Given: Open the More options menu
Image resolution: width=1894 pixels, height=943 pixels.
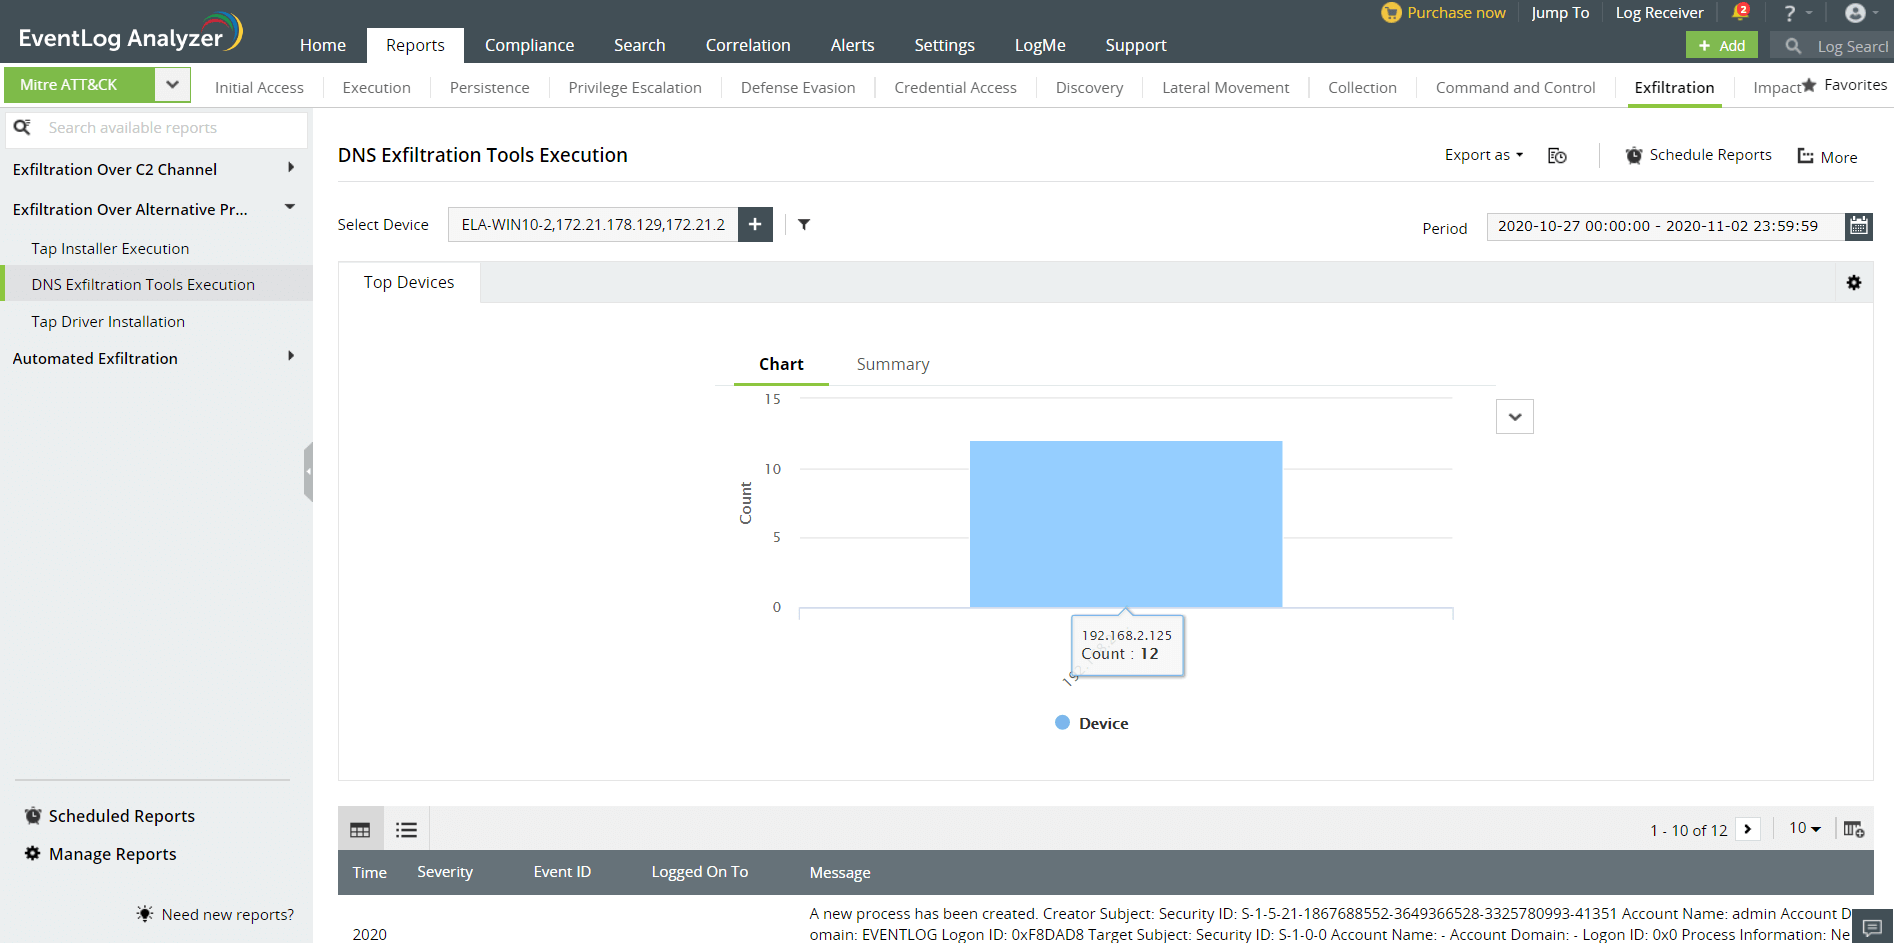Looking at the screenshot, I should (x=1828, y=157).
